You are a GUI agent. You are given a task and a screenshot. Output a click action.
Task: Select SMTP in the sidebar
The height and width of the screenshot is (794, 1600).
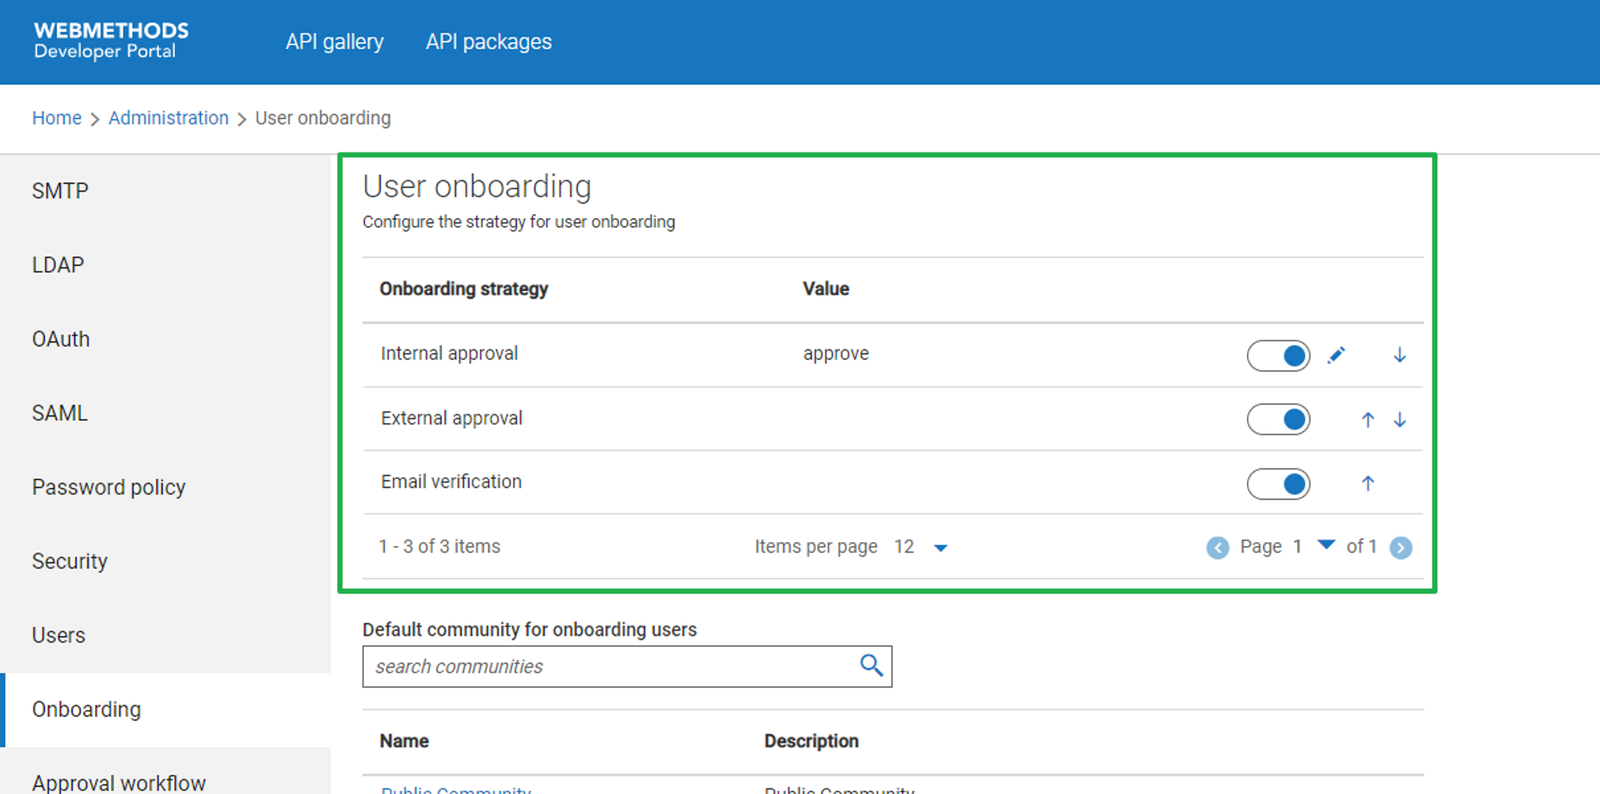60,191
